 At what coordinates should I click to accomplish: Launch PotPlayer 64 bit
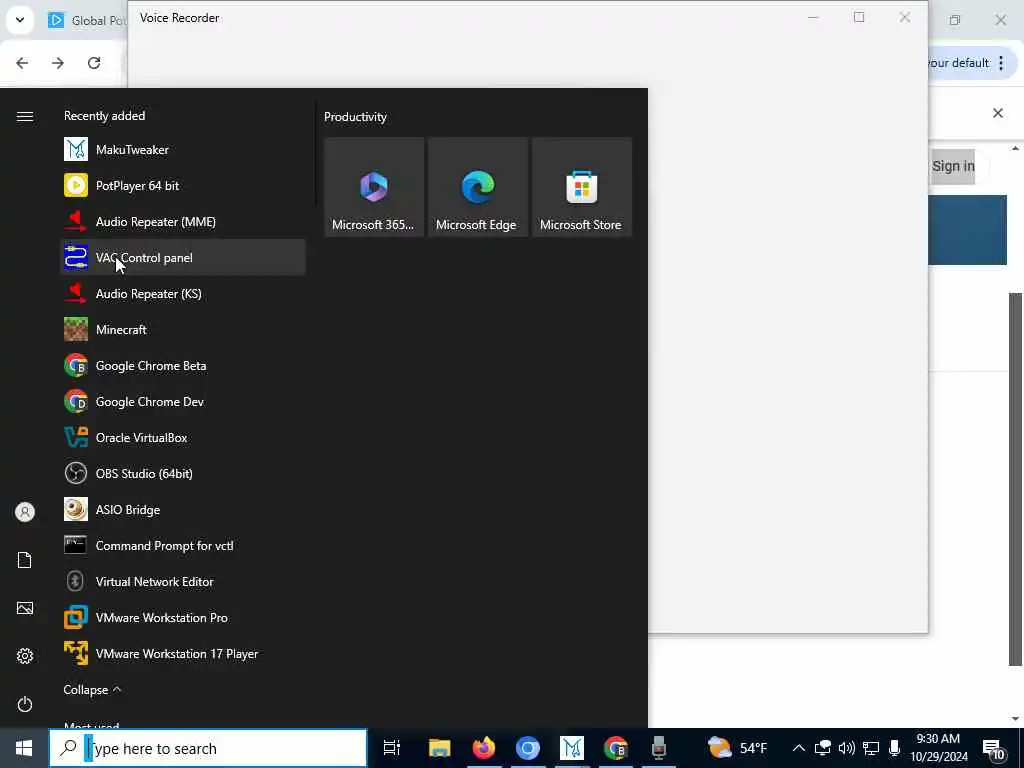[183, 185]
